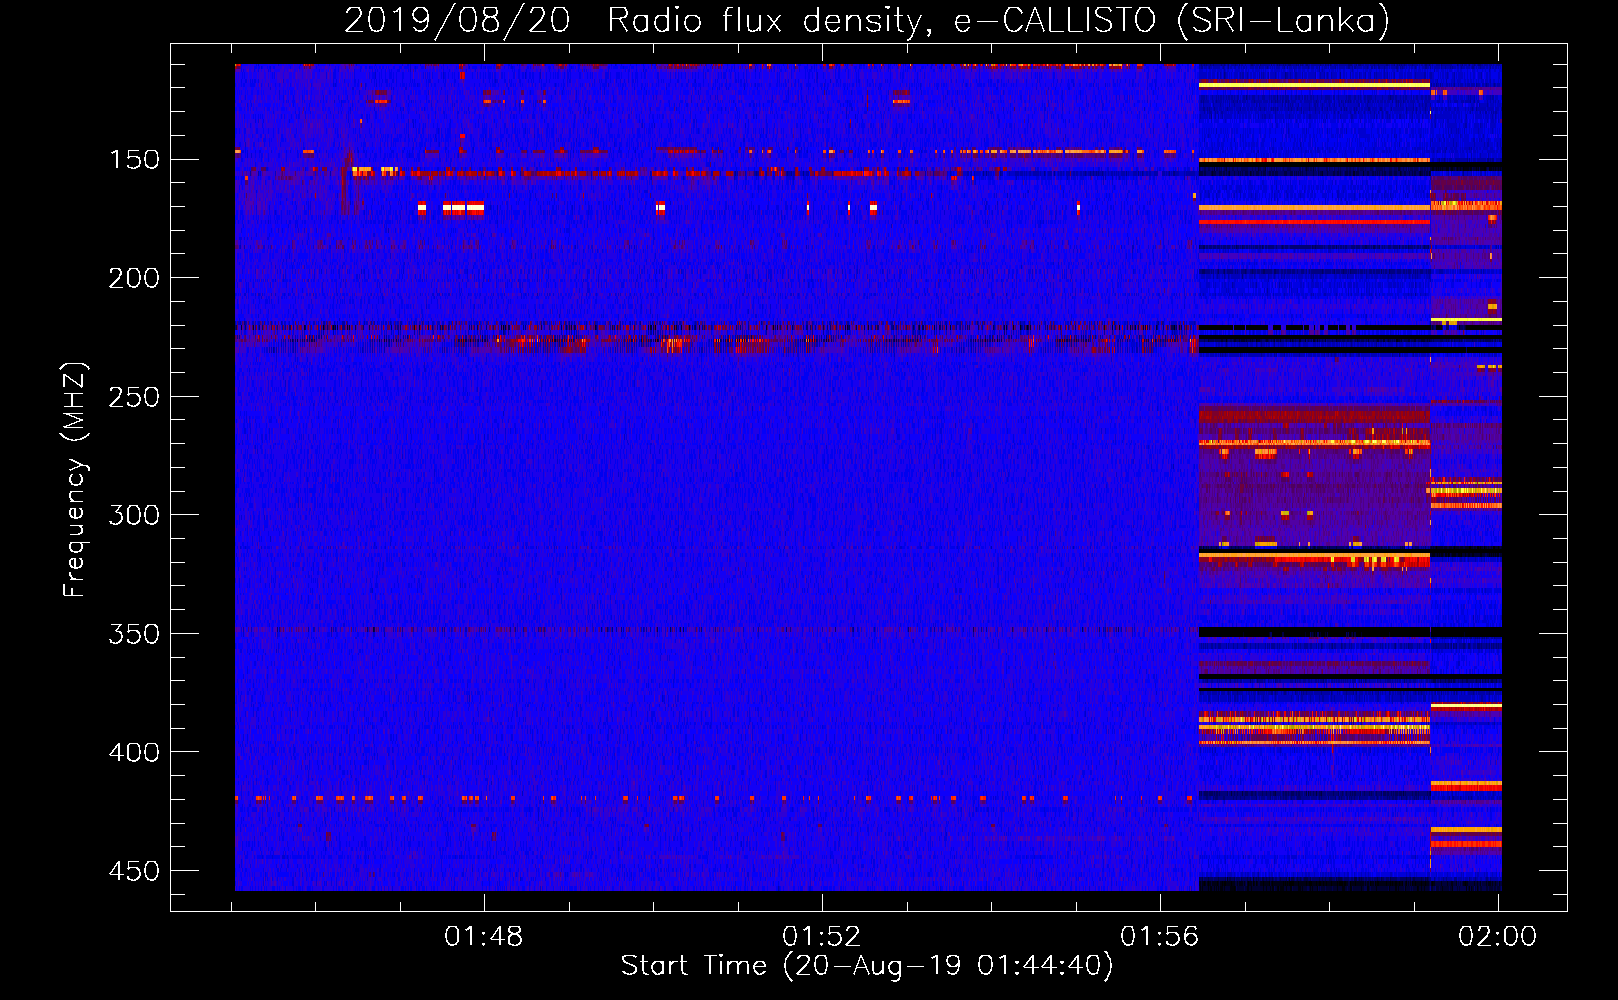Viewport: 1618px width, 1000px height.
Task: Click the plot title 'Radio flux density, e-CALLISTO (SRI-Lanka)'
Action: tap(998, 20)
